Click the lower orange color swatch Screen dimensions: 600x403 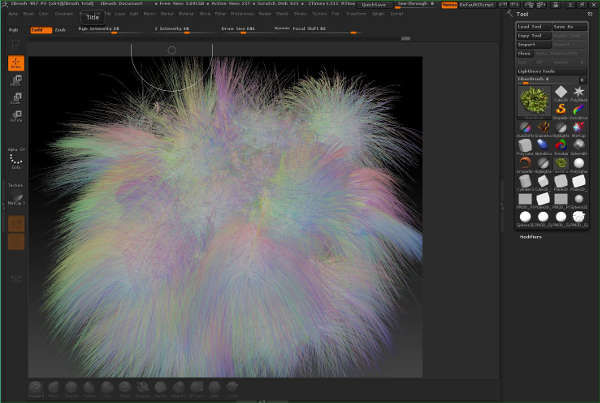16,242
